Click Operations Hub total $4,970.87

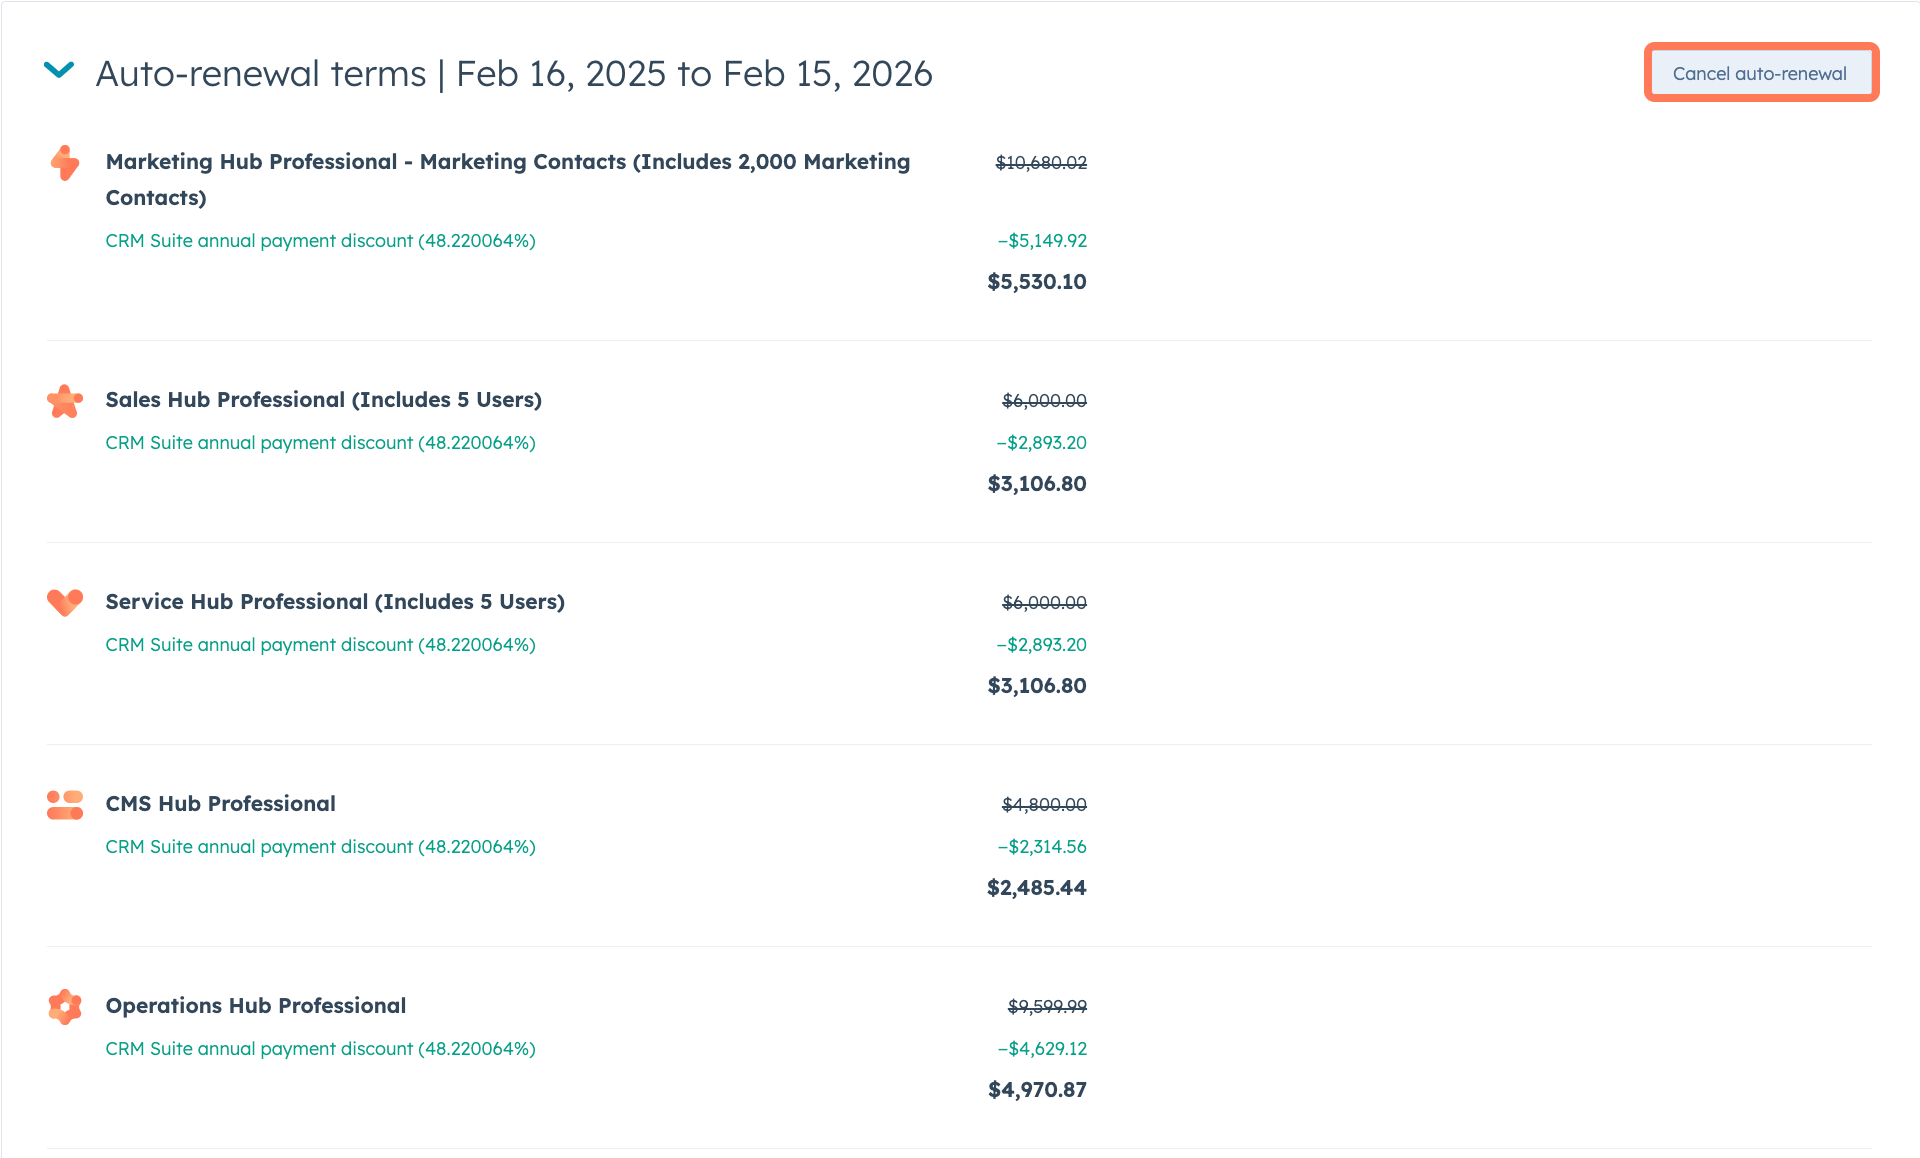pos(1037,1090)
